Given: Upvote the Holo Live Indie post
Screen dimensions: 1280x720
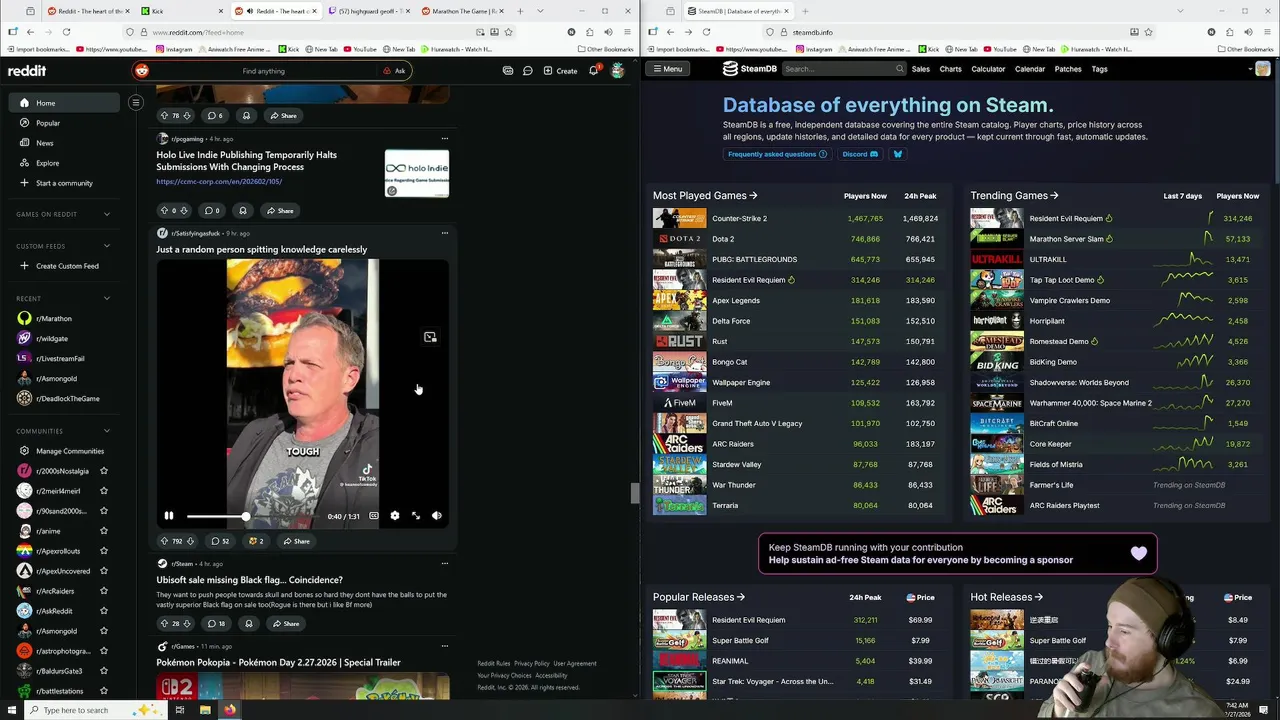Looking at the screenshot, I should (x=164, y=211).
